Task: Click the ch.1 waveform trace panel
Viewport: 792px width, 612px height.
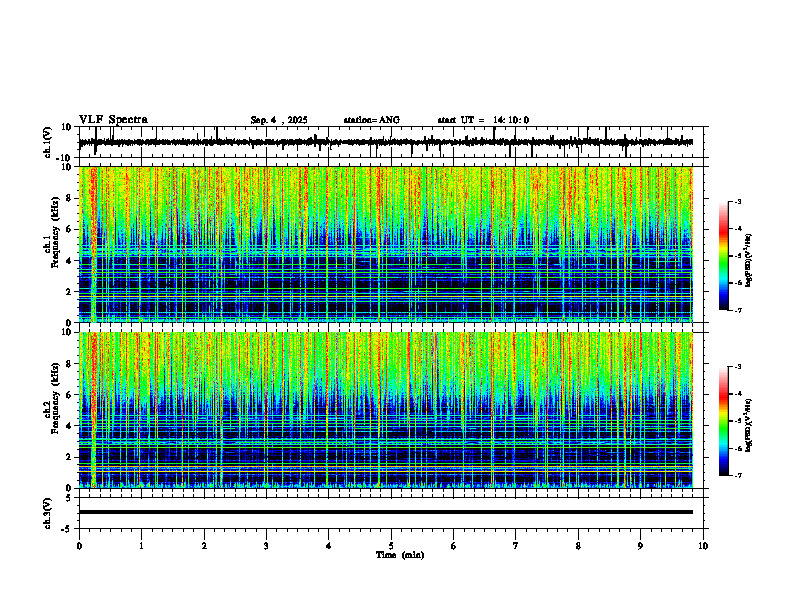Action: pyautogui.click(x=393, y=142)
